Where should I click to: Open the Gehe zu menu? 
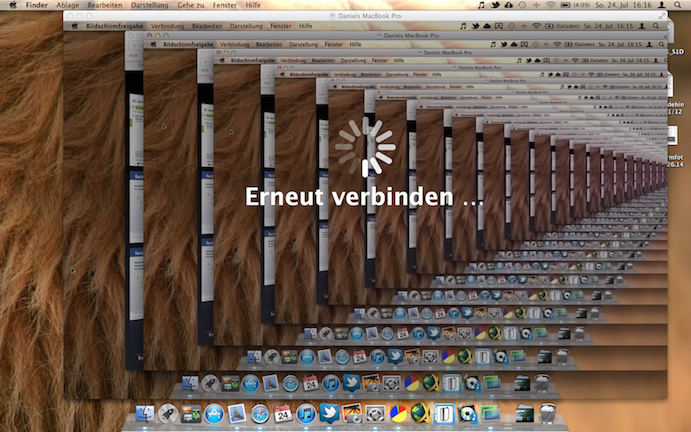pyautogui.click(x=190, y=5)
